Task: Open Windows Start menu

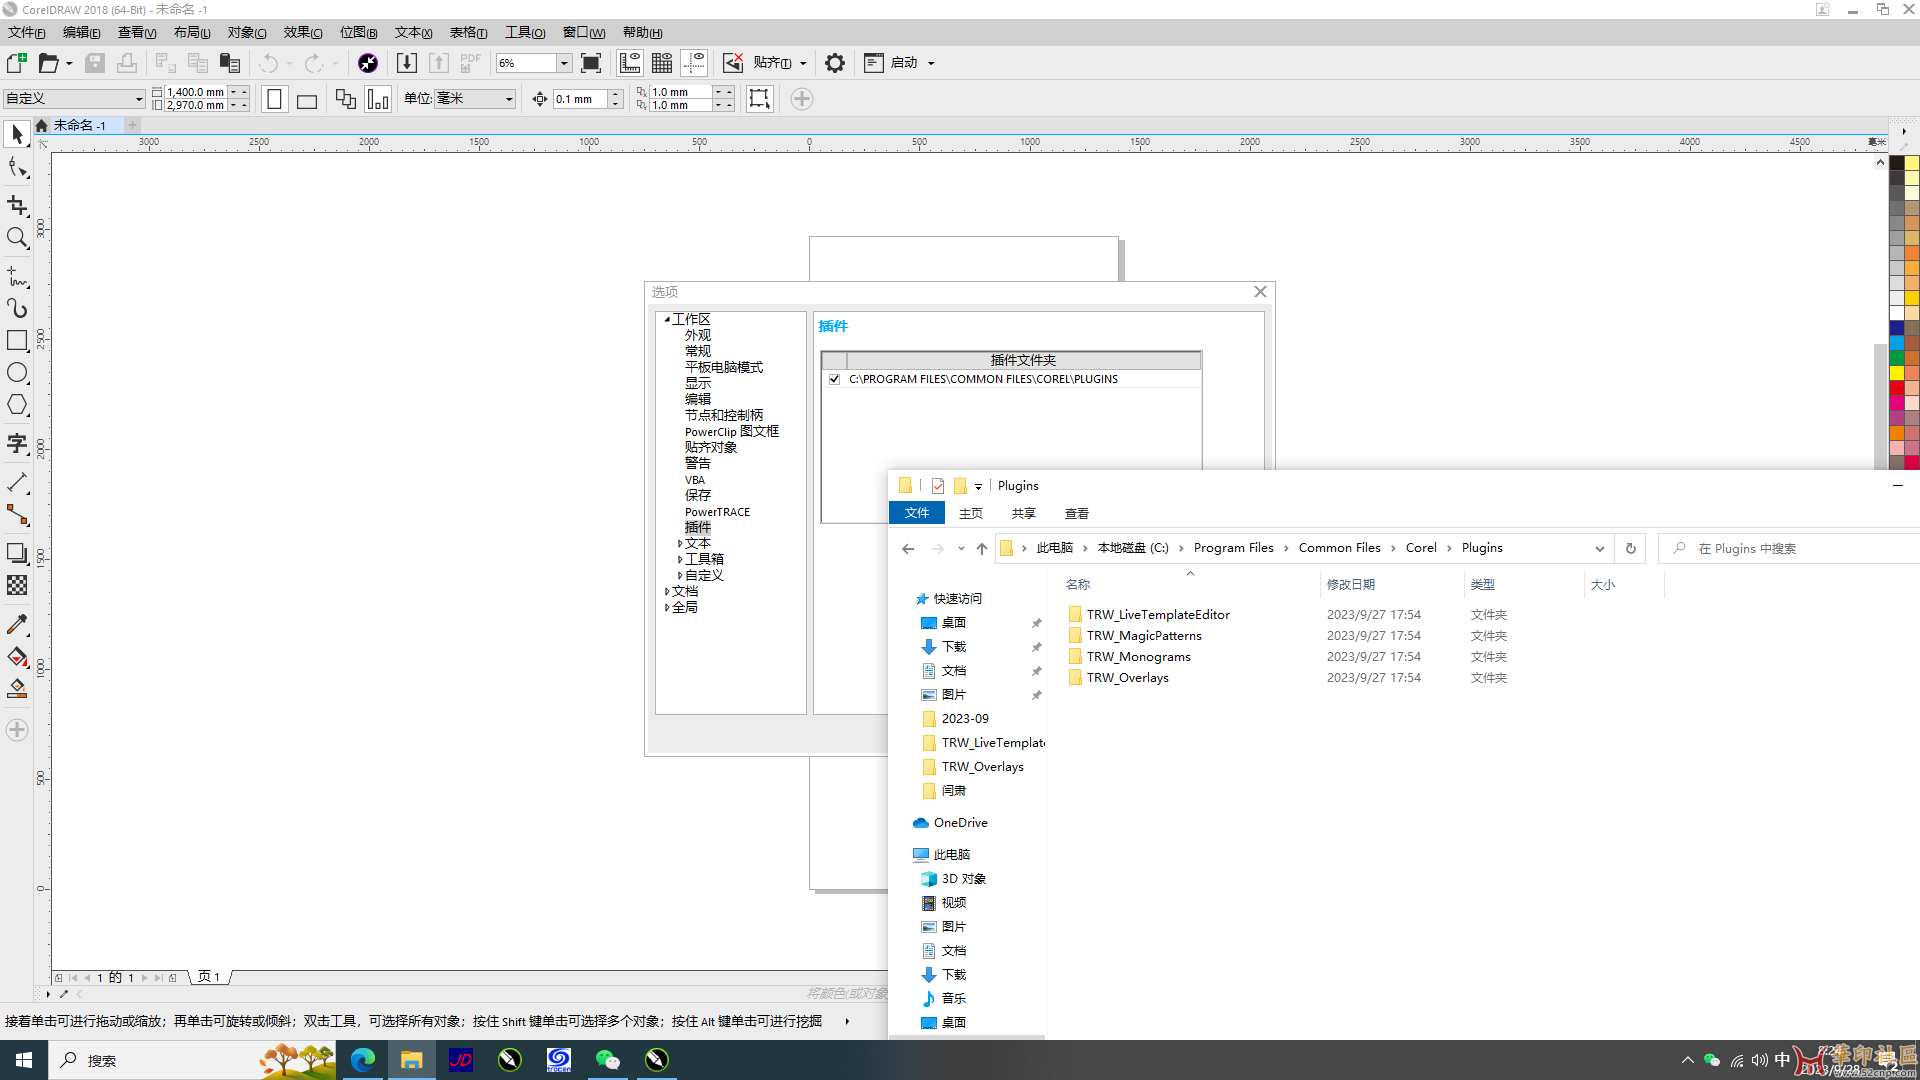Action: [24, 1060]
